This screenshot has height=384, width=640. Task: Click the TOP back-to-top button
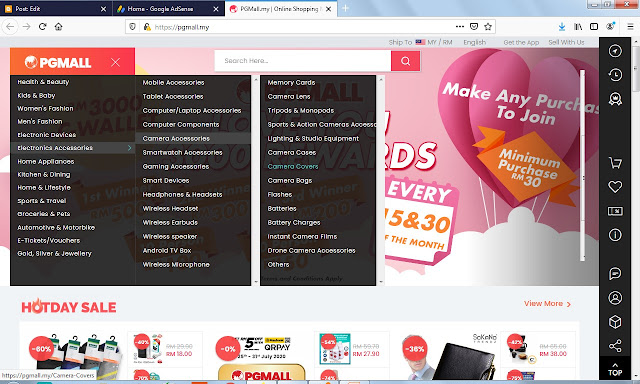[615, 370]
